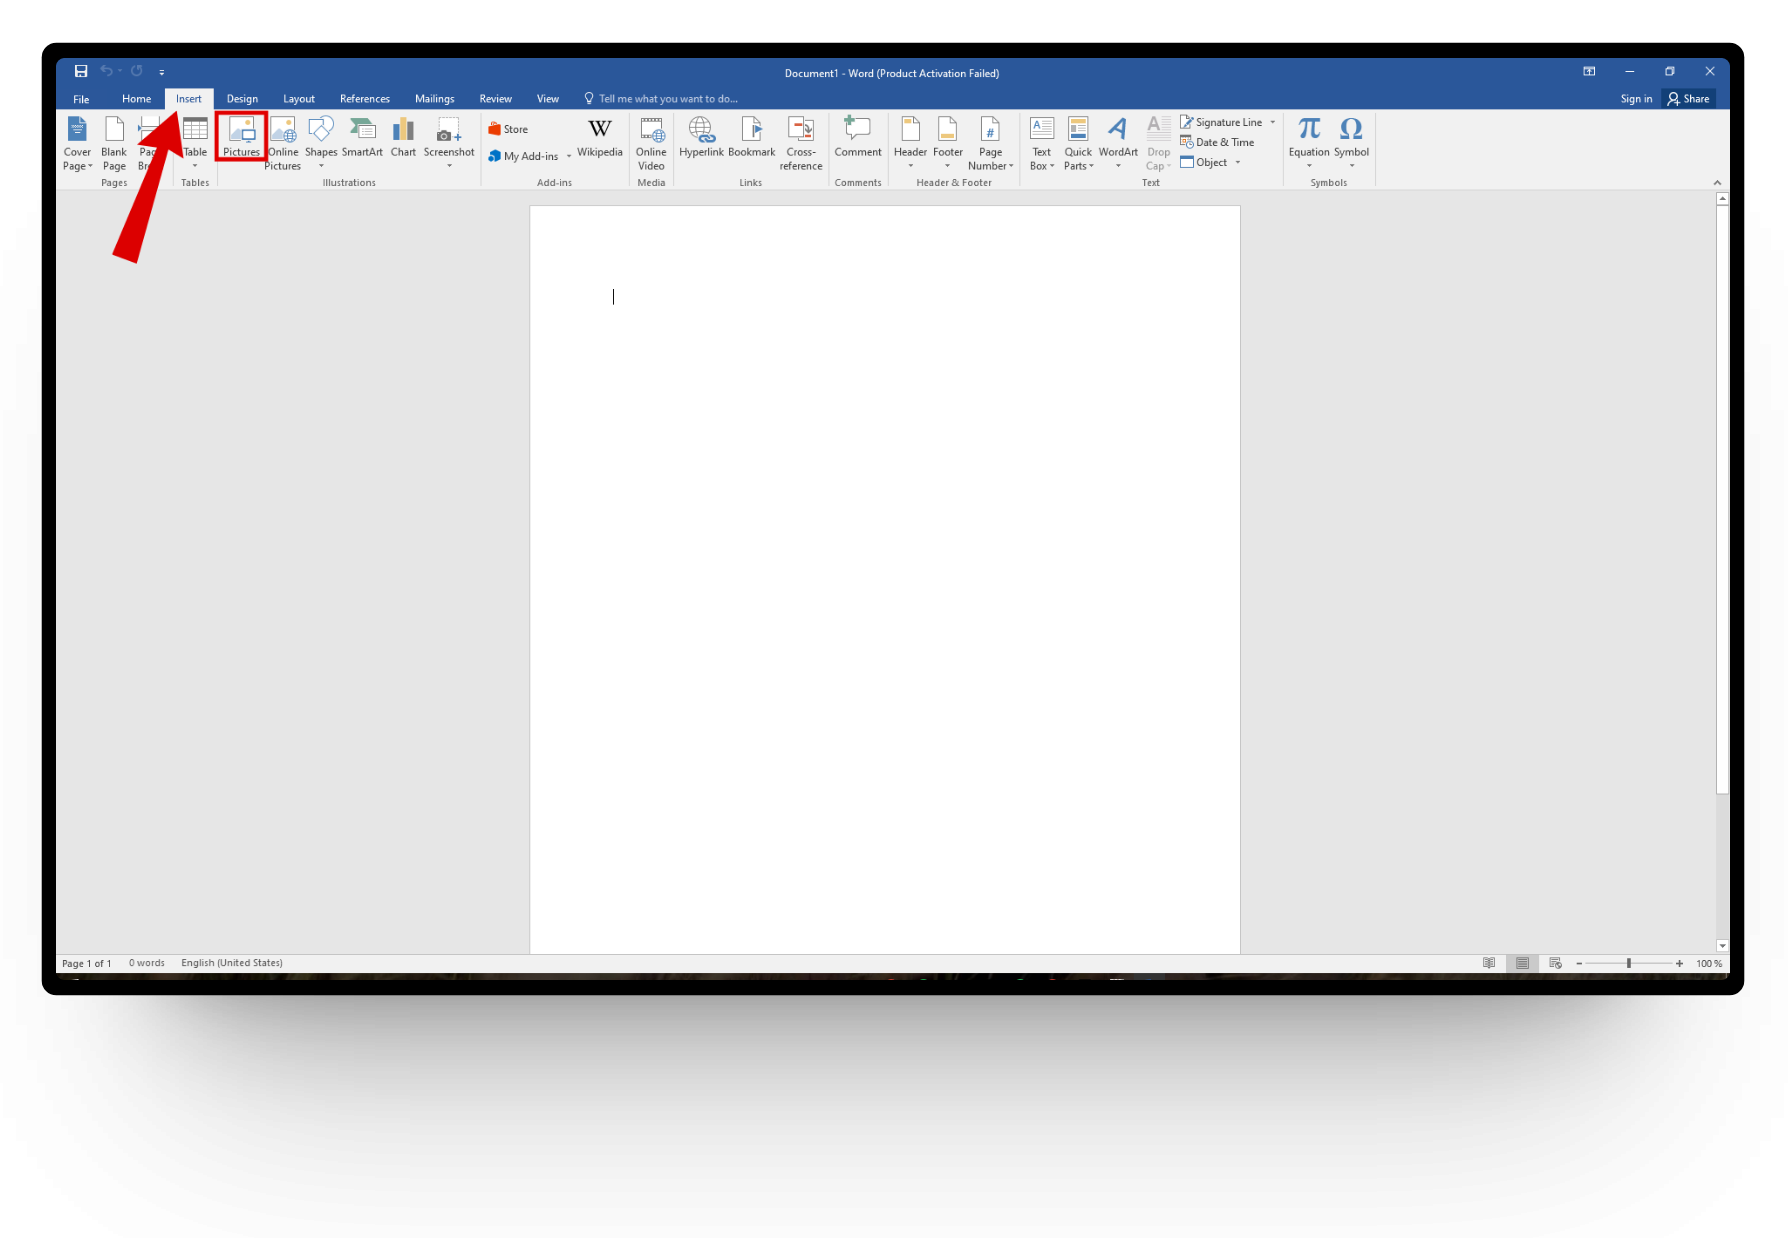
Task: Open the References tab
Action: click(x=365, y=99)
